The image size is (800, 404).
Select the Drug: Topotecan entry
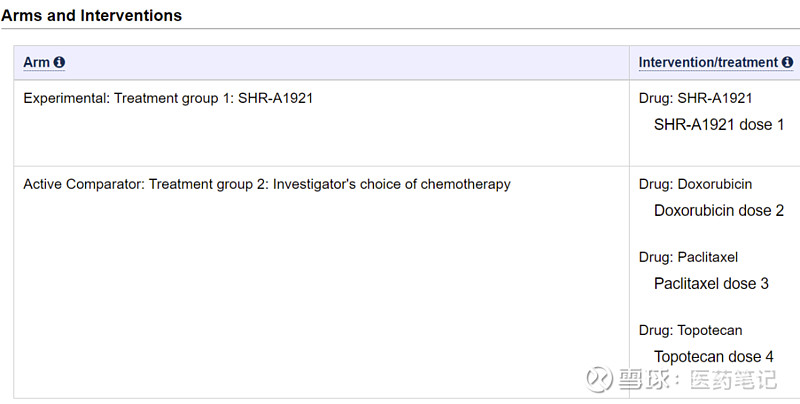click(690, 330)
